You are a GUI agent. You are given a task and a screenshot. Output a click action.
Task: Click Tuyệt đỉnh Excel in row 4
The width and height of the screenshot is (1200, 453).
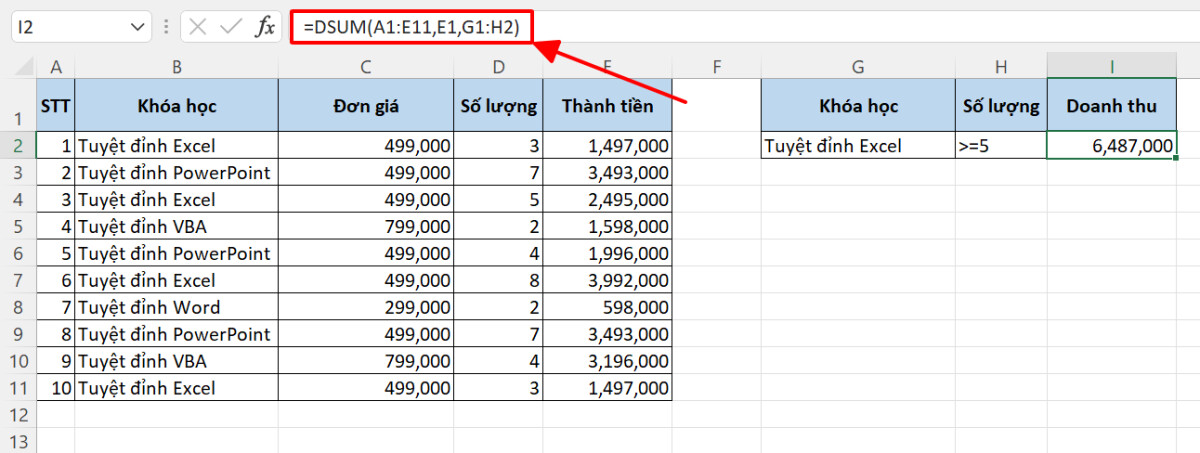(x=176, y=199)
